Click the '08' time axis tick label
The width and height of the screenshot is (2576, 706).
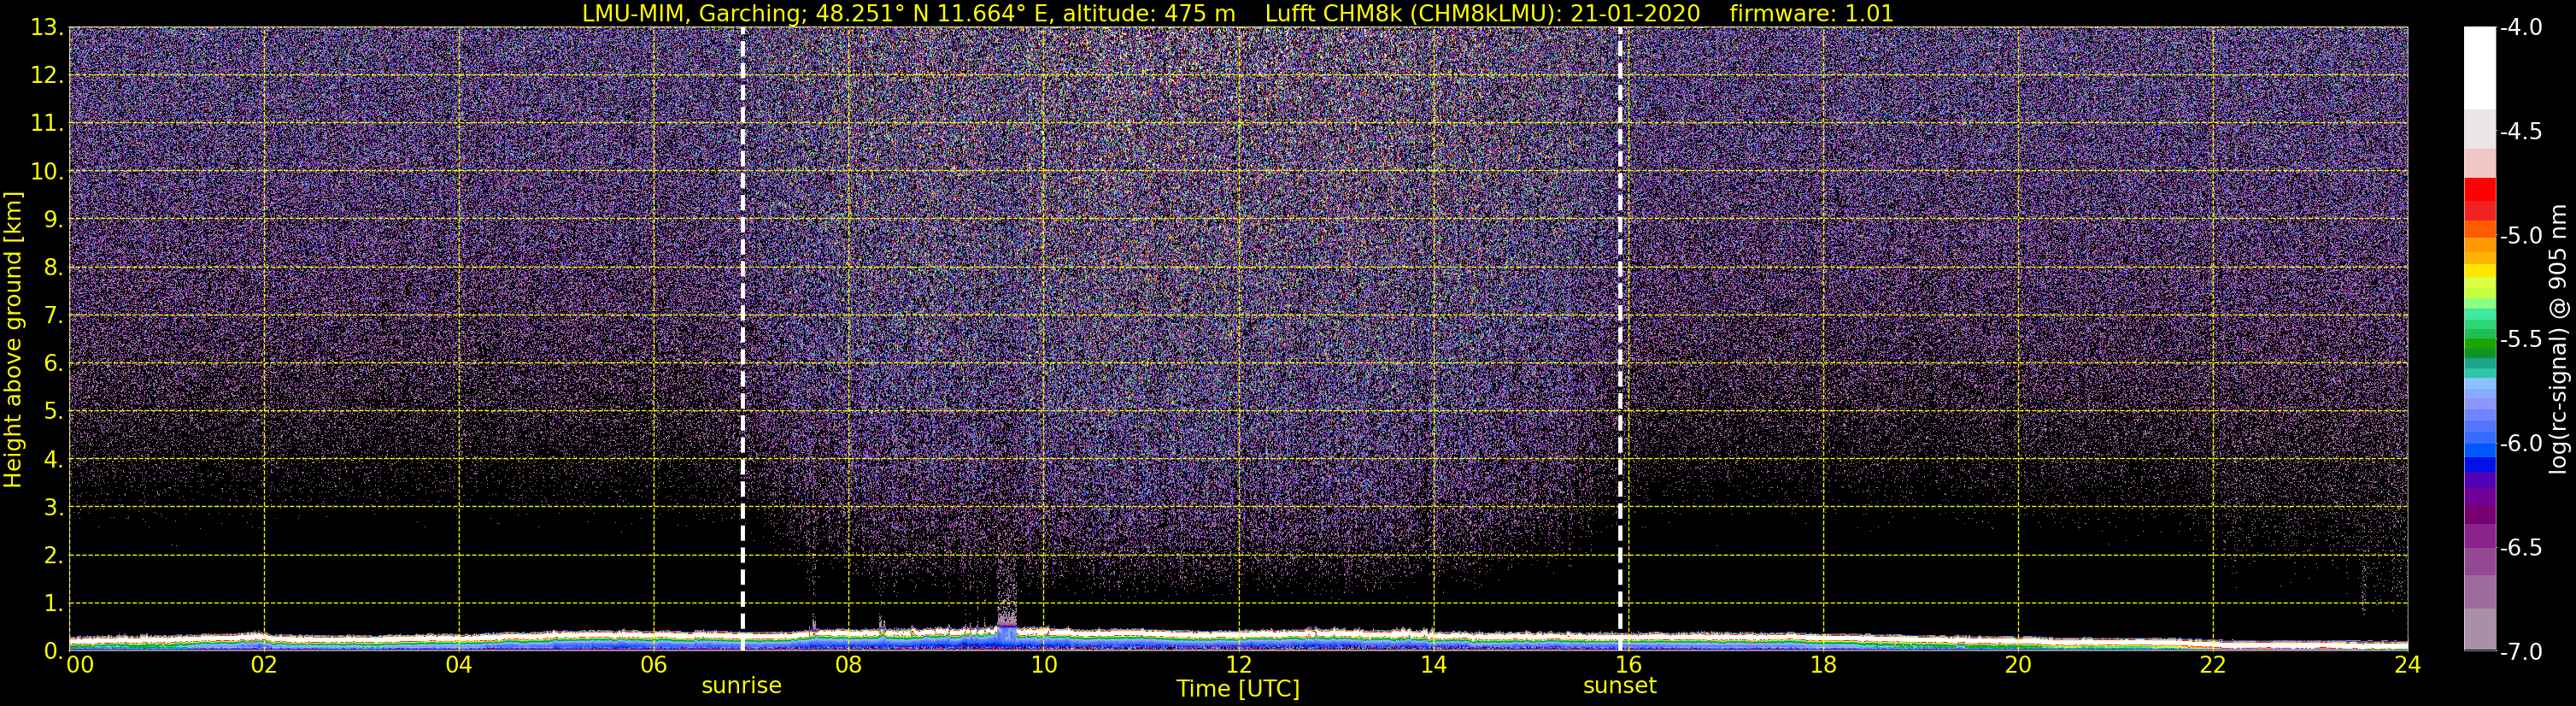coord(848,665)
